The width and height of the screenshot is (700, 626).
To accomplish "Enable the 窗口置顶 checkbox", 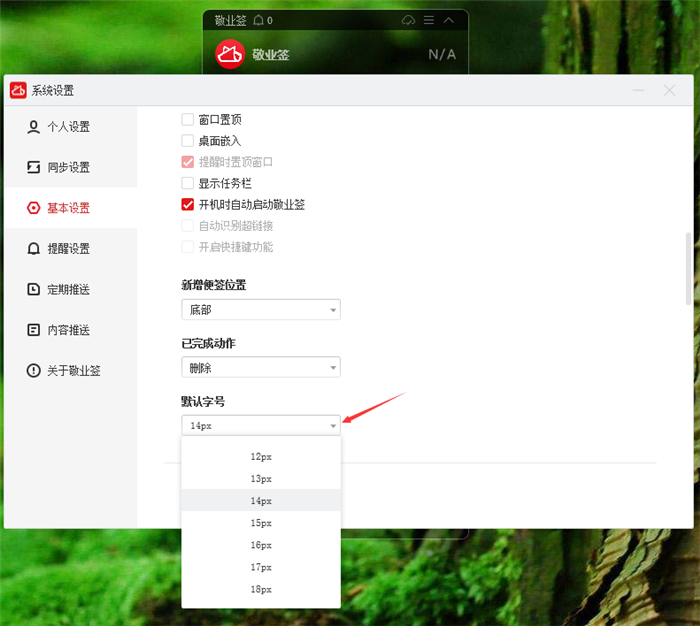I will pos(188,120).
